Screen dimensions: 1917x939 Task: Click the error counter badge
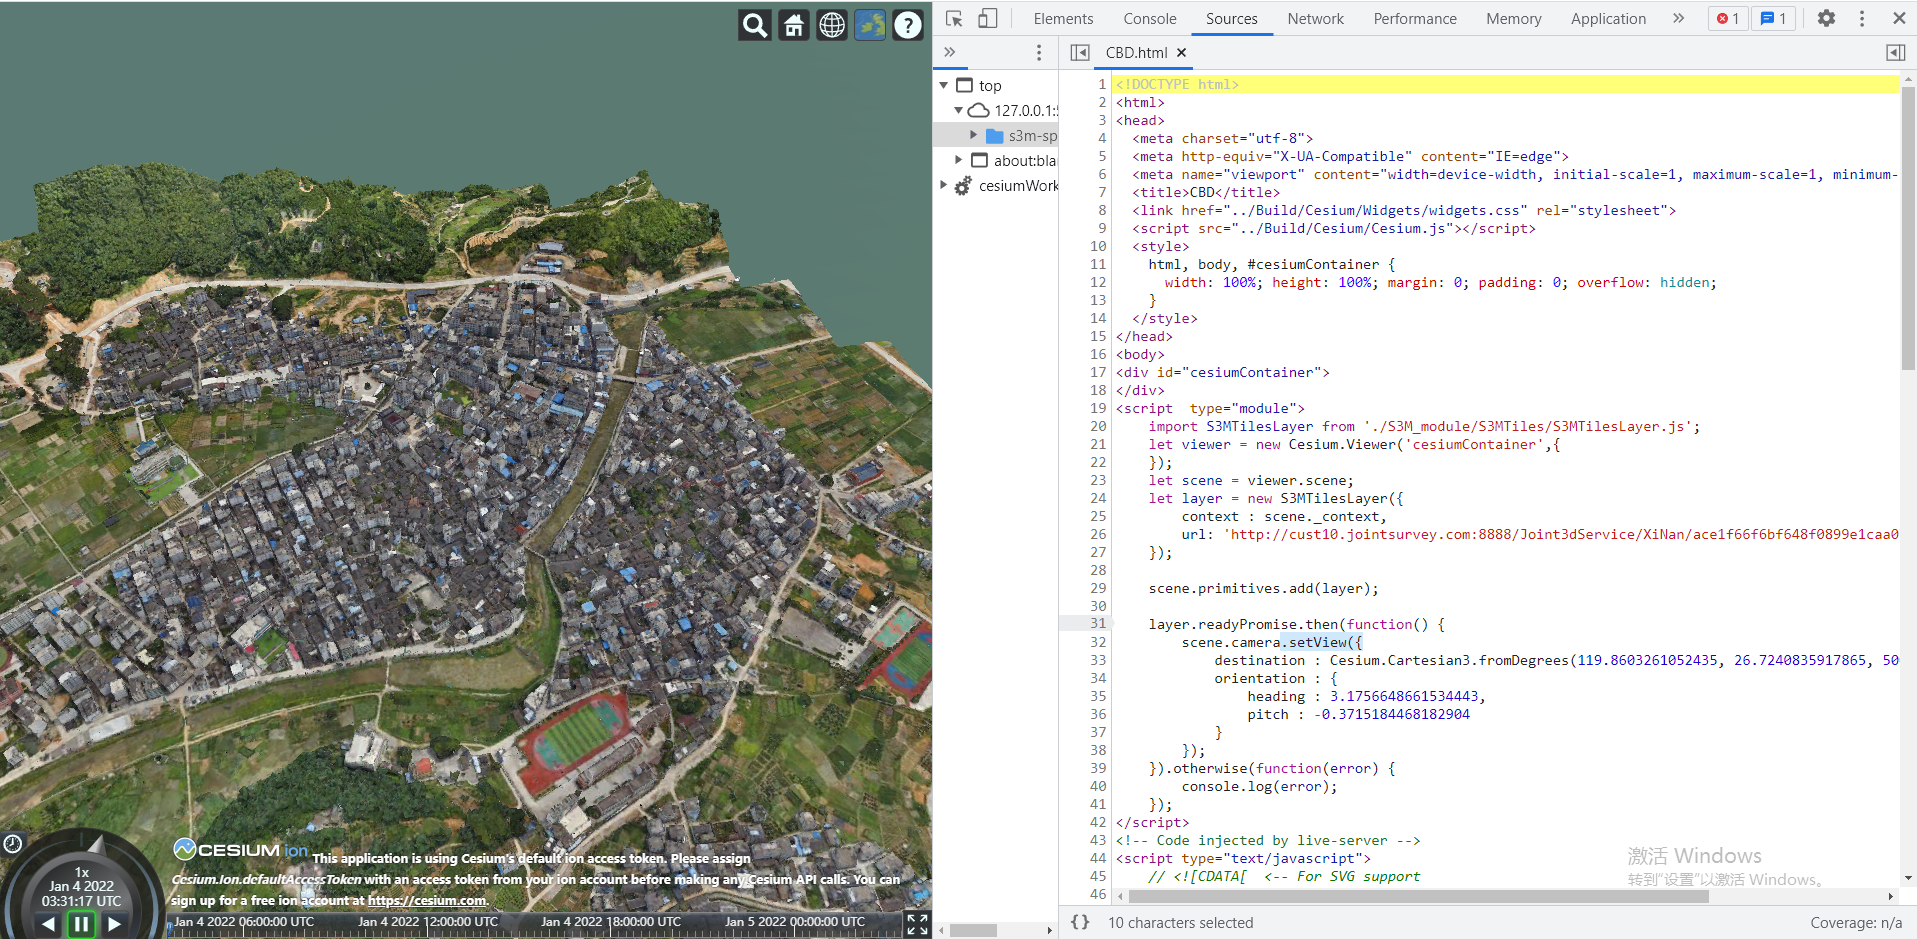(x=1727, y=18)
